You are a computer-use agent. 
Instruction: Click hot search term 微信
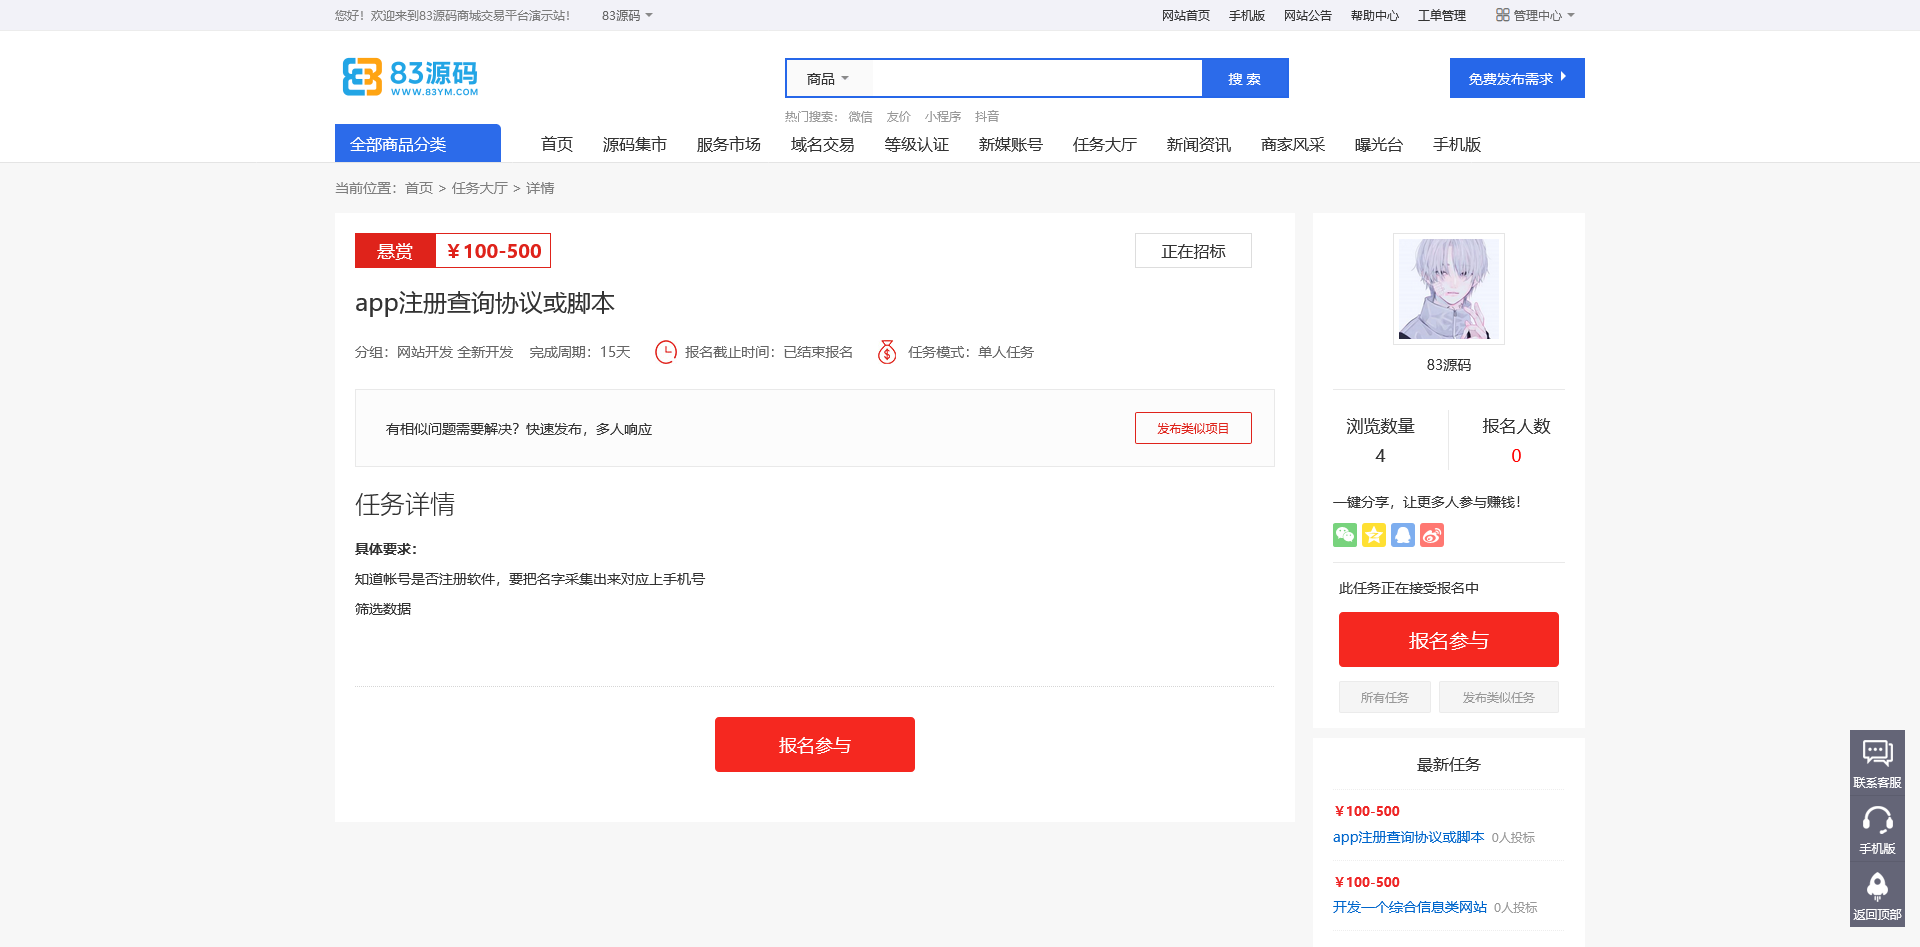[861, 116]
